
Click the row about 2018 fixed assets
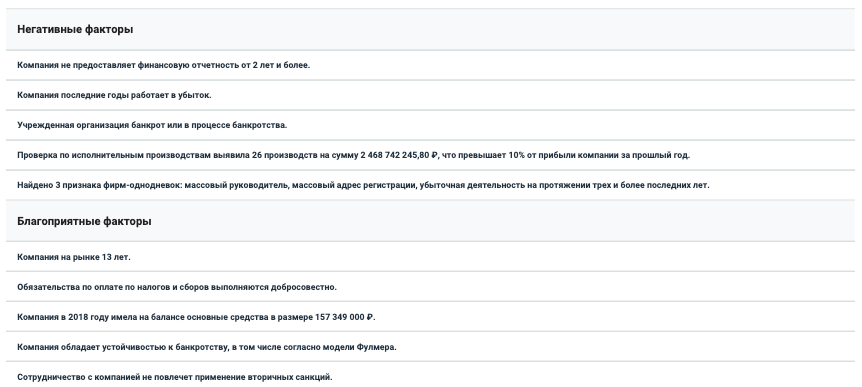[430, 317]
